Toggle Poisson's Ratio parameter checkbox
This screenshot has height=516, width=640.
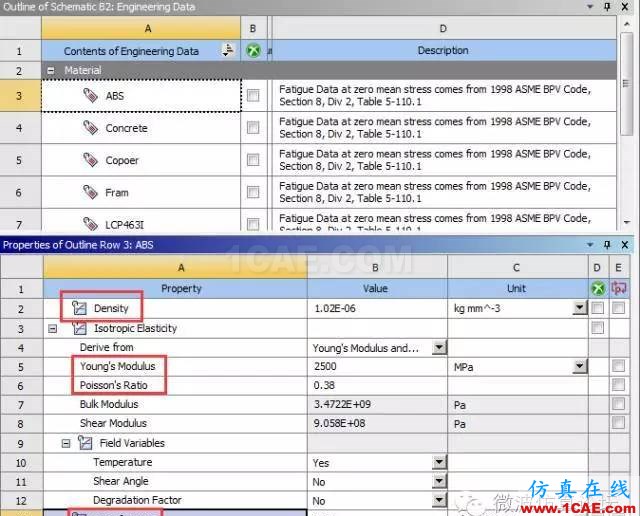click(x=618, y=385)
